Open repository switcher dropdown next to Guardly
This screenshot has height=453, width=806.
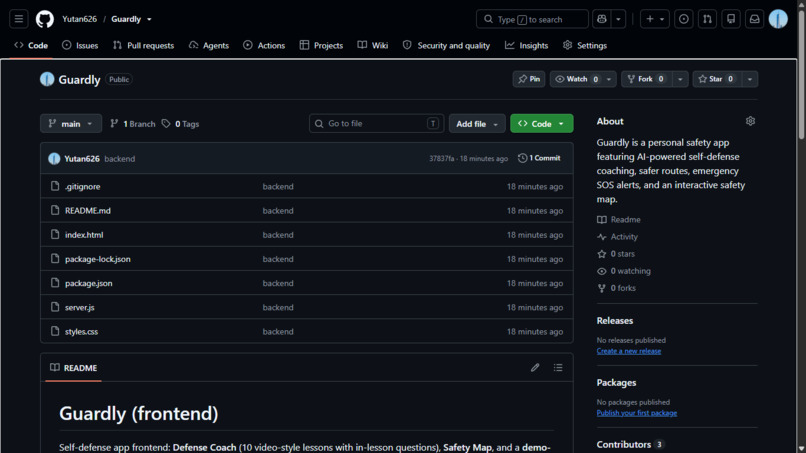click(149, 20)
